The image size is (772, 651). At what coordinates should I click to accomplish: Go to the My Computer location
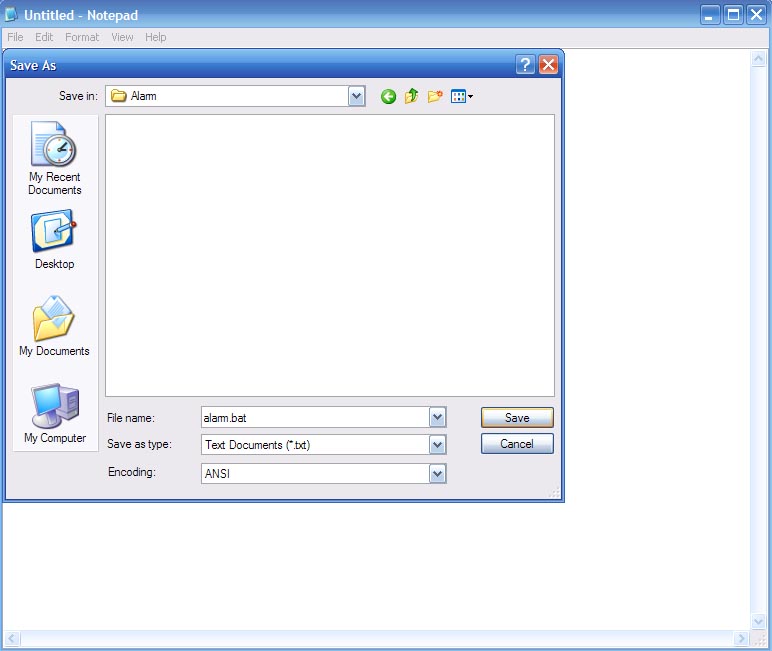tap(55, 413)
